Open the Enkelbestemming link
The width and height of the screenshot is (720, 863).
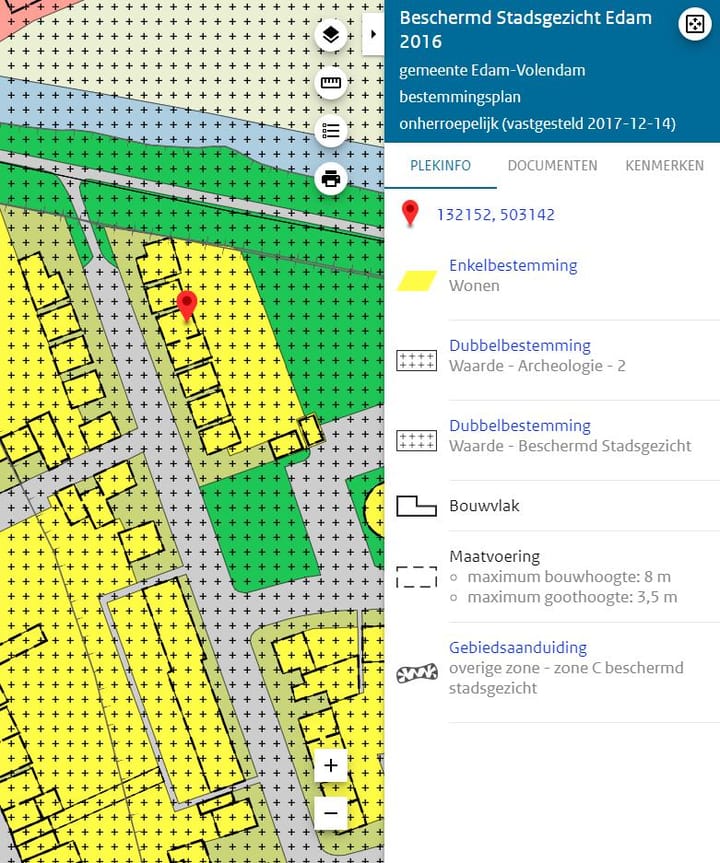tap(512, 266)
